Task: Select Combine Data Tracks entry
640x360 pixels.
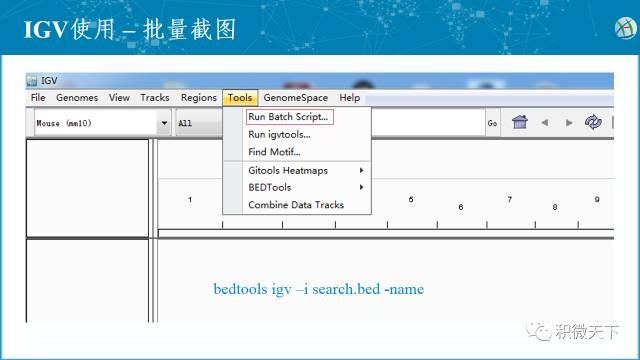Action: click(x=297, y=205)
